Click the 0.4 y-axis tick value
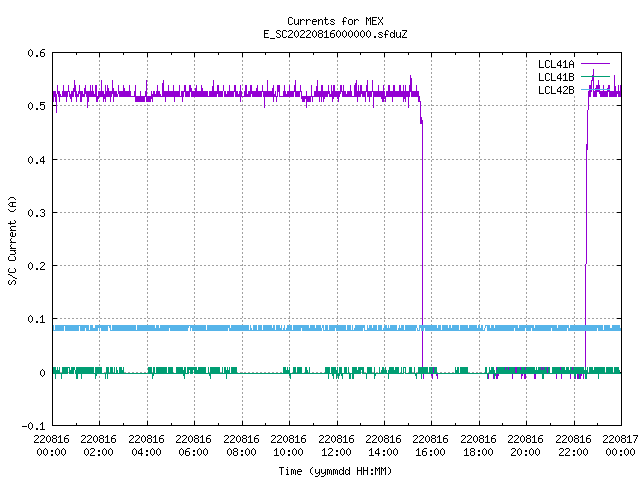640x480 pixels. pyautogui.click(x=36, y=160)
